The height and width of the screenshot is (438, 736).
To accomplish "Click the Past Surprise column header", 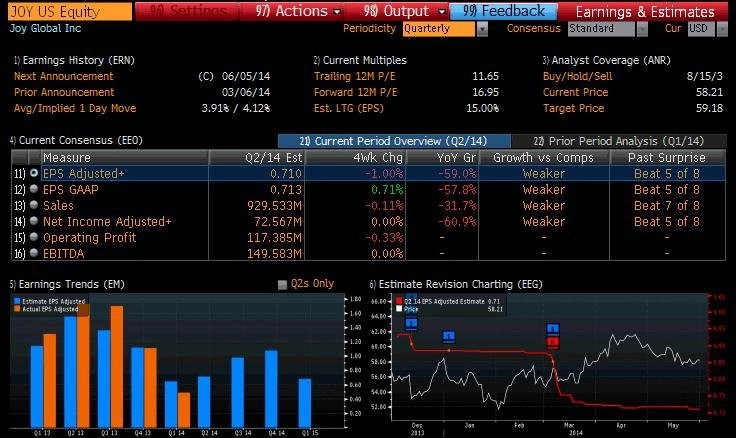I will [x=667, y=157].
